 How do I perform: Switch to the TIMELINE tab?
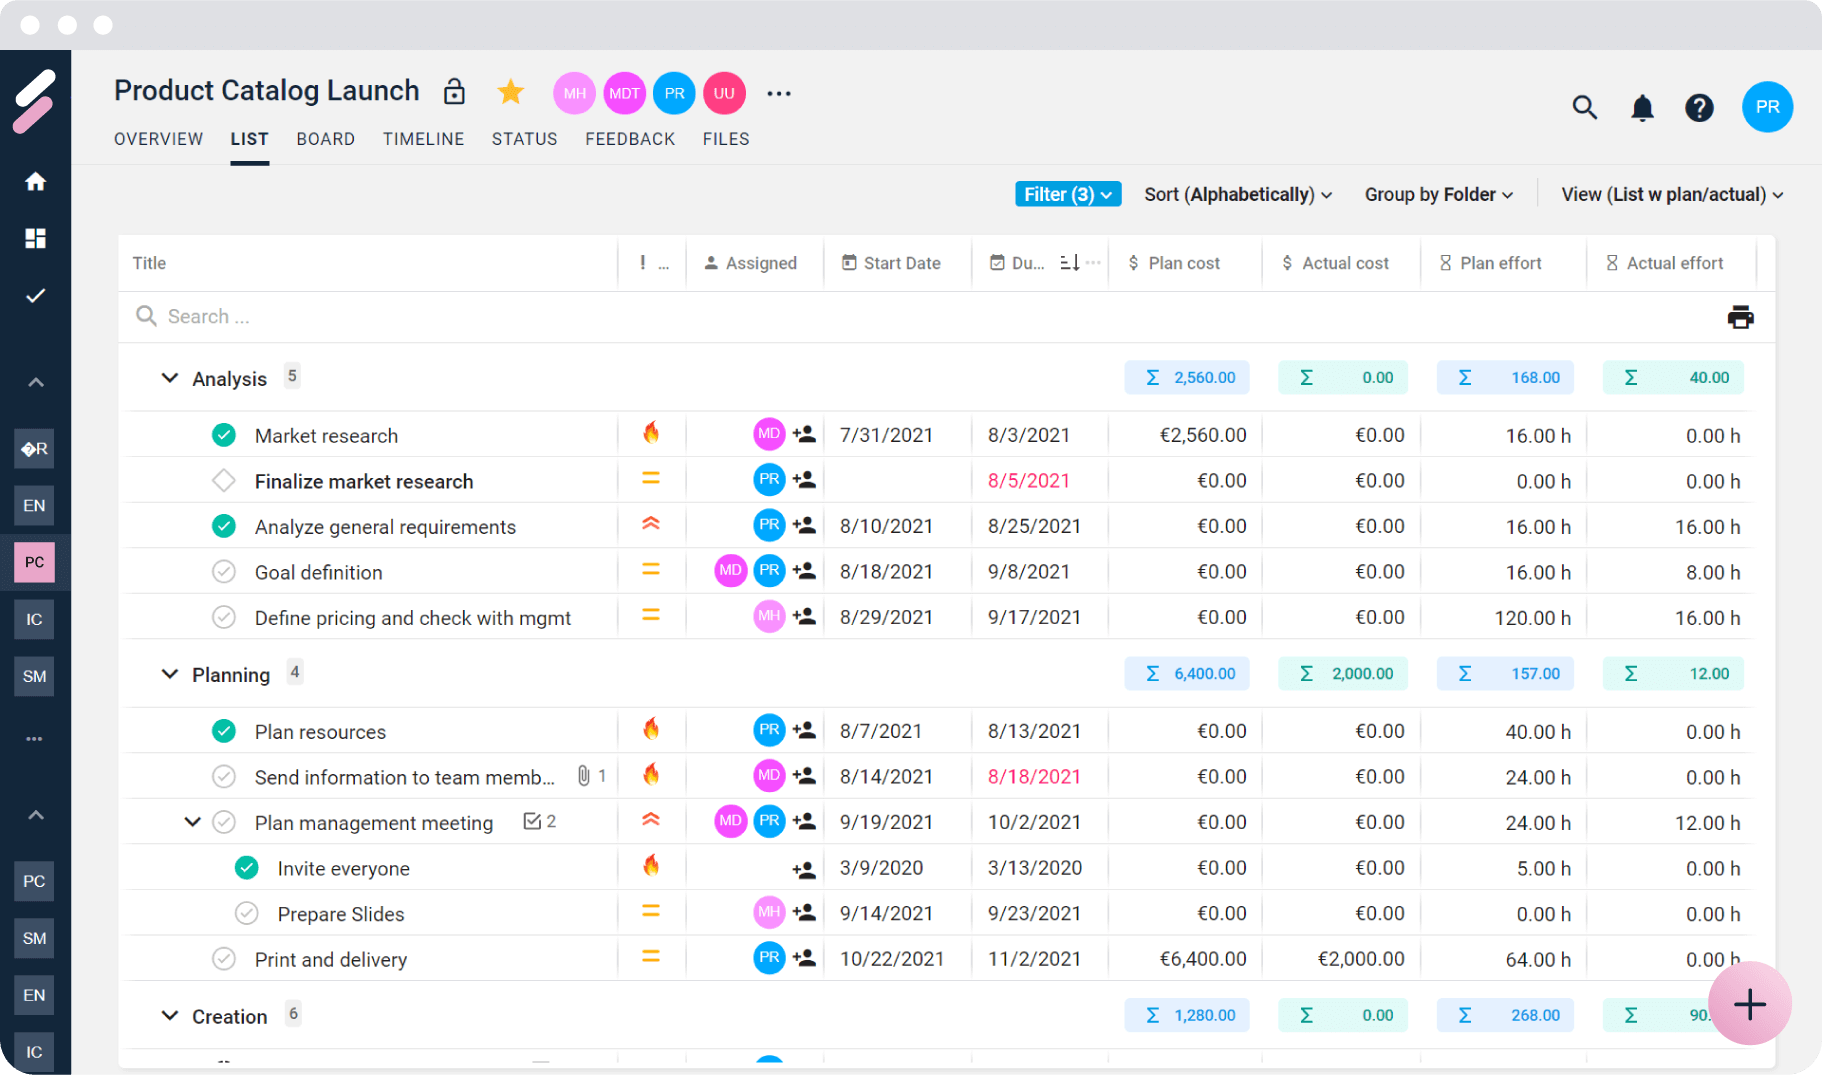pyautogui.click(x=423, y=139)
